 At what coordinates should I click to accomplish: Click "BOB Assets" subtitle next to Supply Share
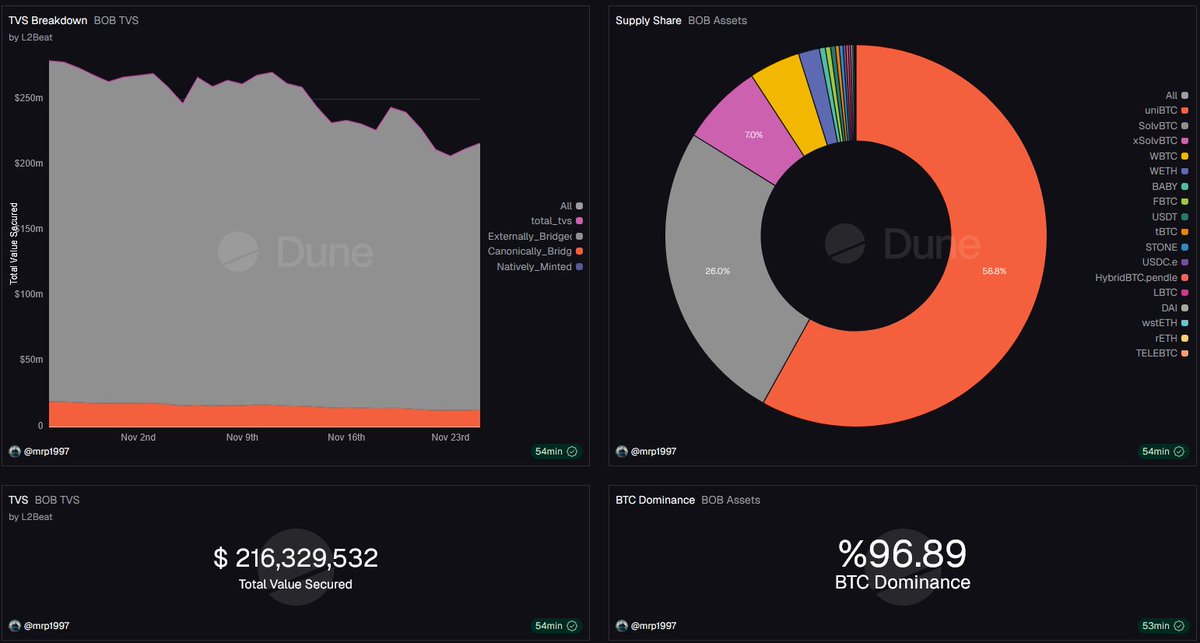[x=717, y=20]
